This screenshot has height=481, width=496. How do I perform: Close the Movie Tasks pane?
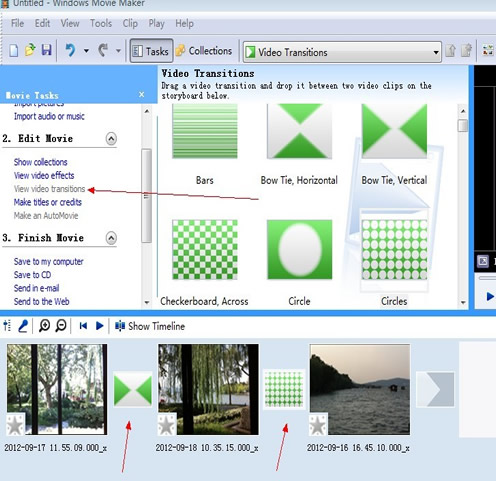(x=142, y=95)
